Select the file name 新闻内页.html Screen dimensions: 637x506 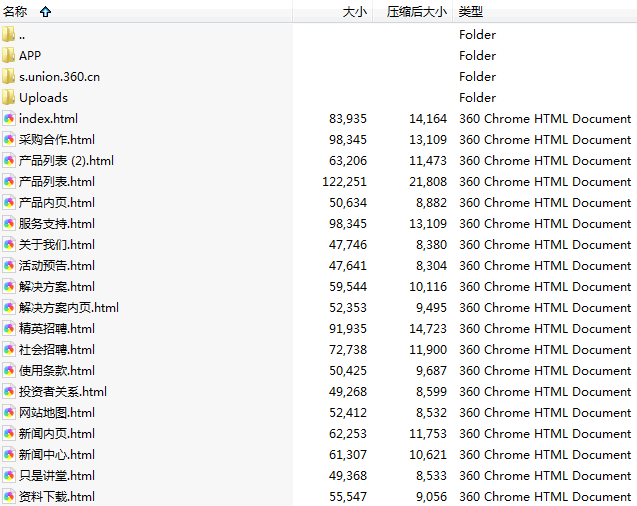(x=57, y=434)
